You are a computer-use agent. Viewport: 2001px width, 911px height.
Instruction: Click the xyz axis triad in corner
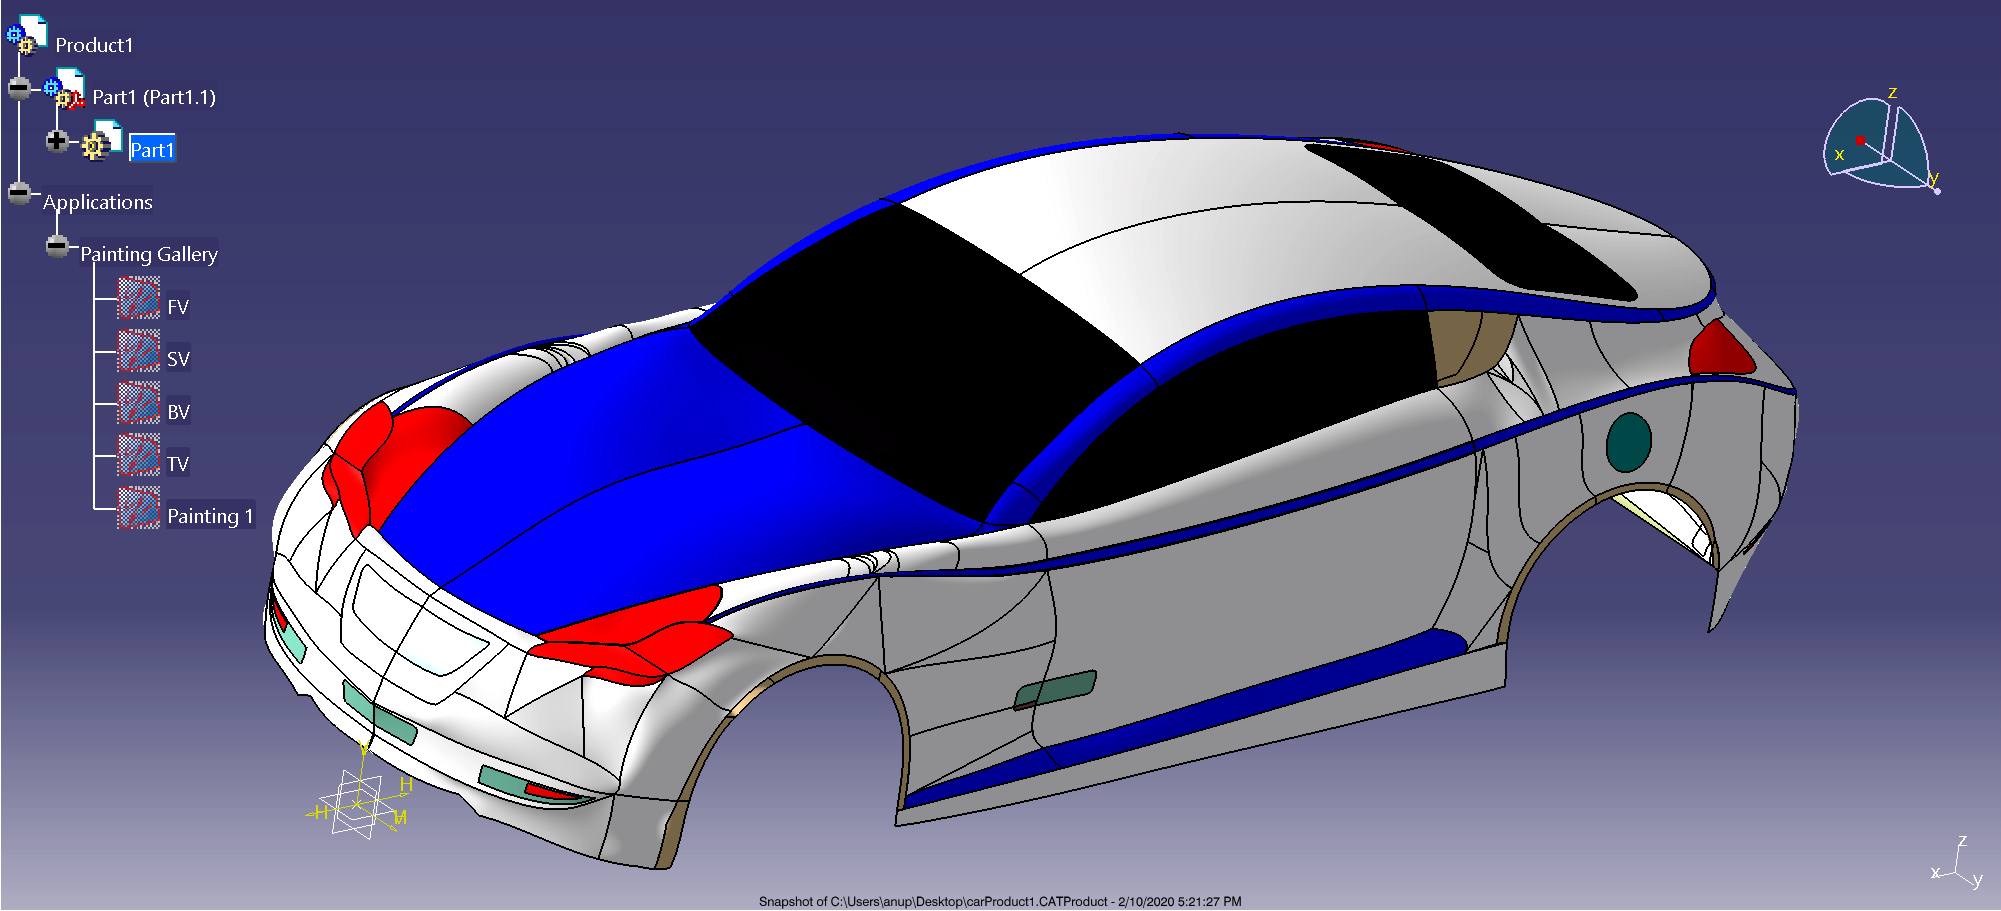coord(1957,864)
